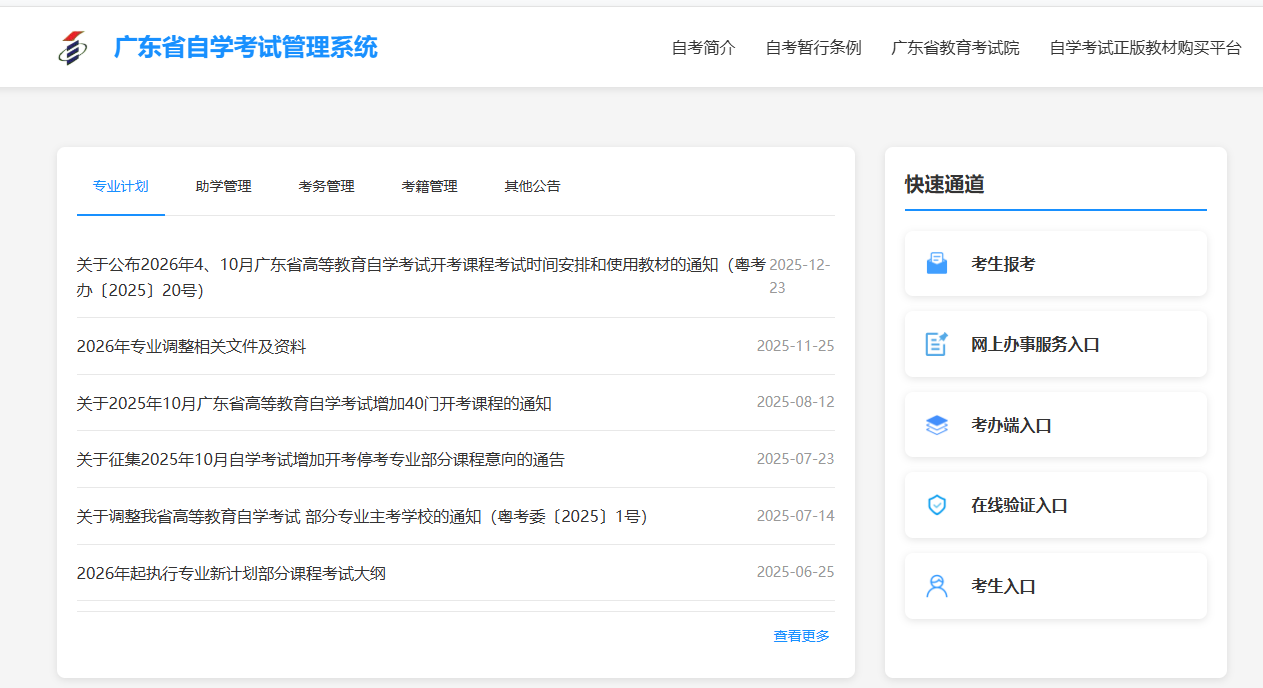1263x688 pixels.
Task: Open 自学考试正版教材购买平台 navigation link
Action: coord(1145,48)
